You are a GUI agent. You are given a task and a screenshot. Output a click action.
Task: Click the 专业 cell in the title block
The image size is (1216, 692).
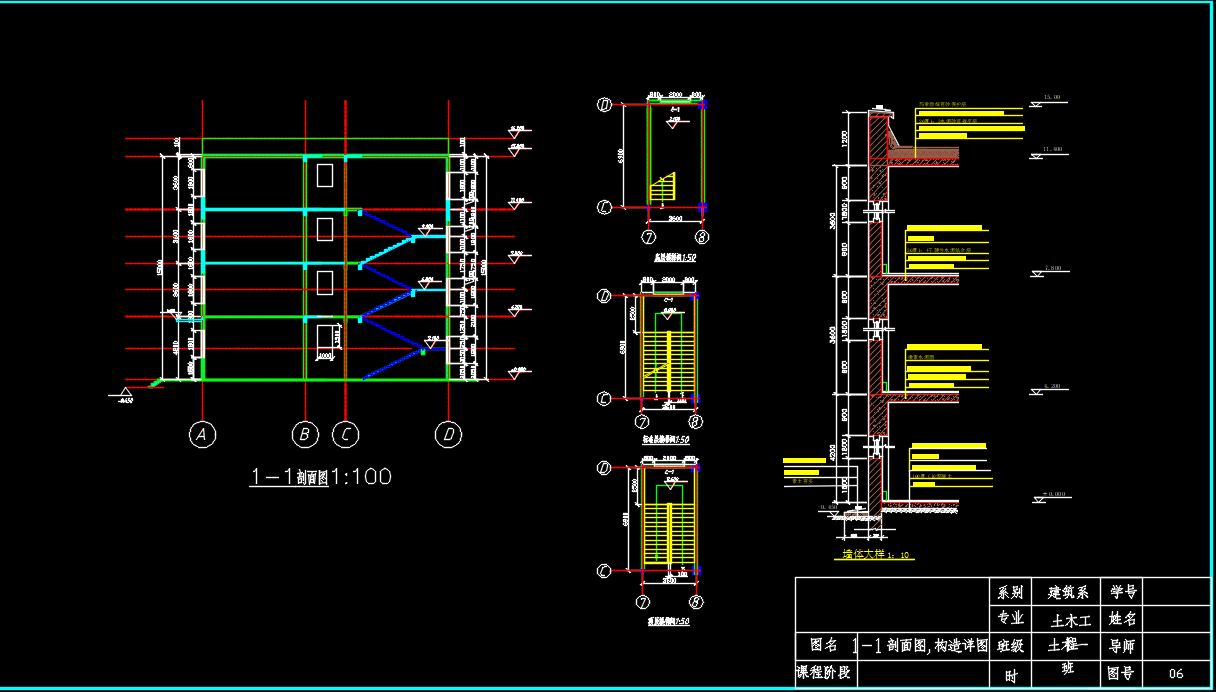(x=1011, y=619)
